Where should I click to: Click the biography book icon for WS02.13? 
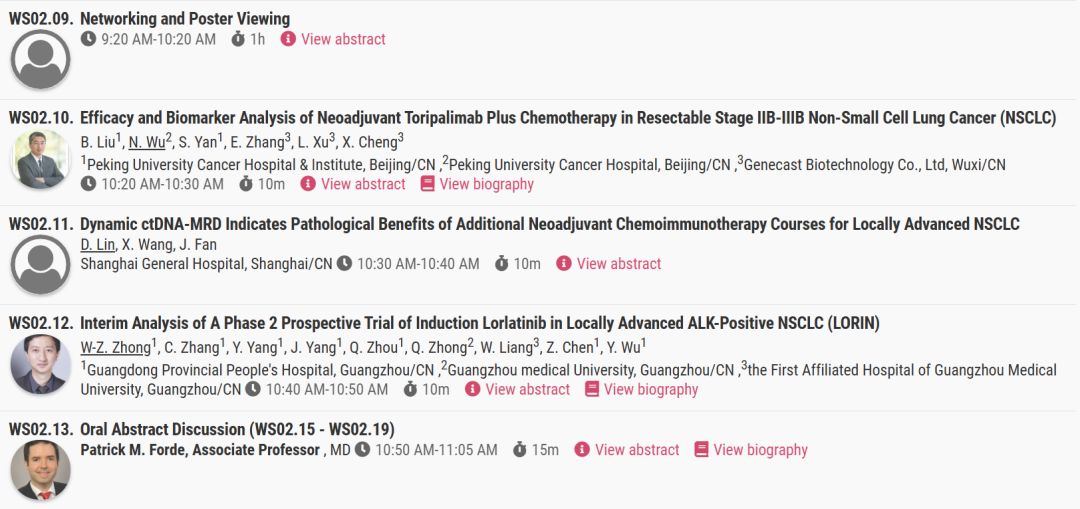[x=701, y=450]
